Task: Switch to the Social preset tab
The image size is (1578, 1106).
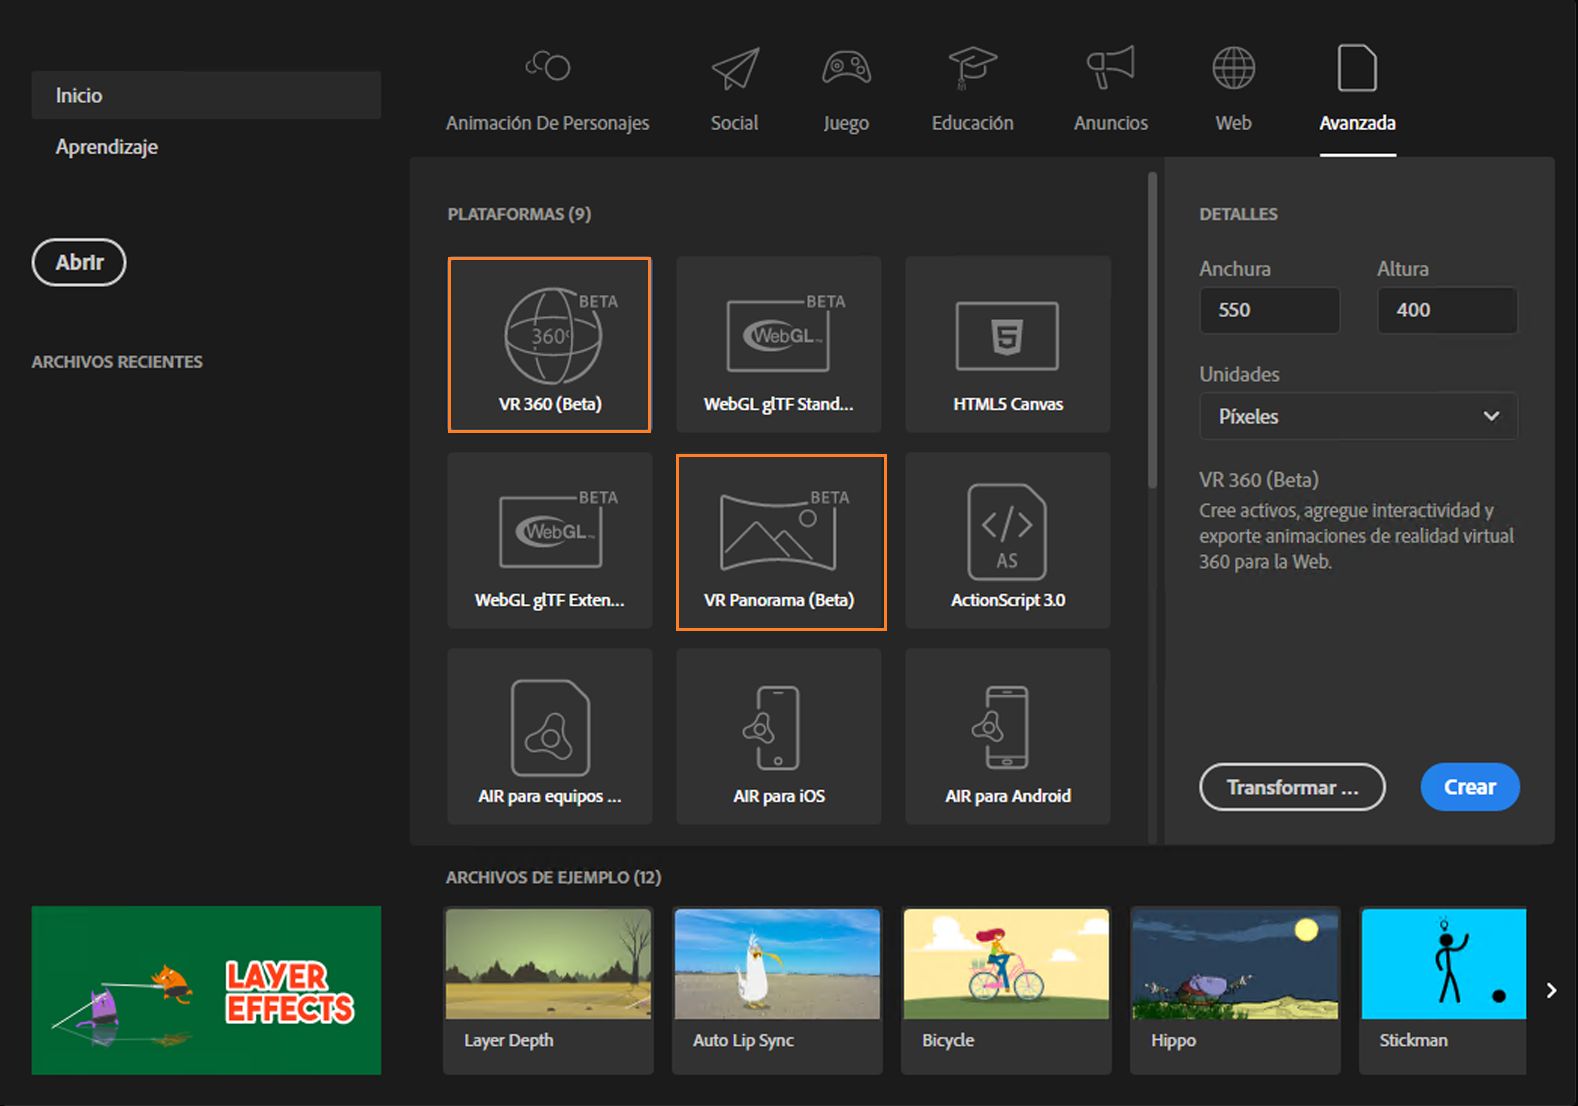Action: [734, 123]
